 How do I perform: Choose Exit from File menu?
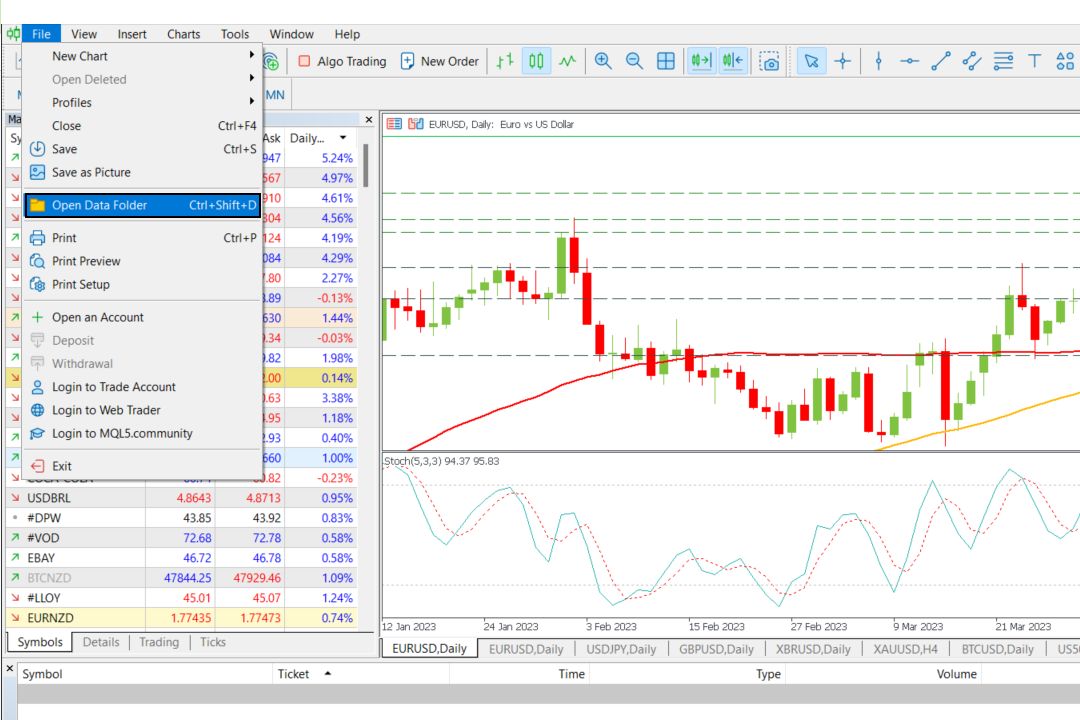click(x=143, y=466)
